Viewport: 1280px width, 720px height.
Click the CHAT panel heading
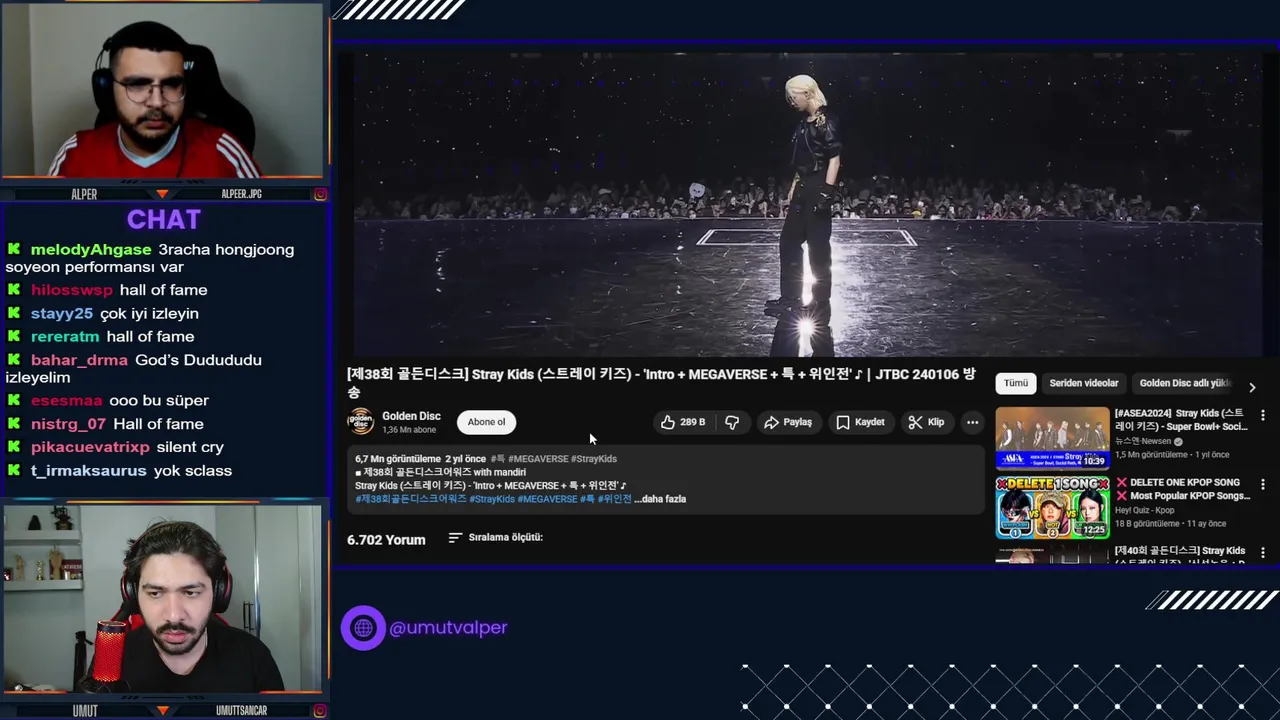(164, 219)
